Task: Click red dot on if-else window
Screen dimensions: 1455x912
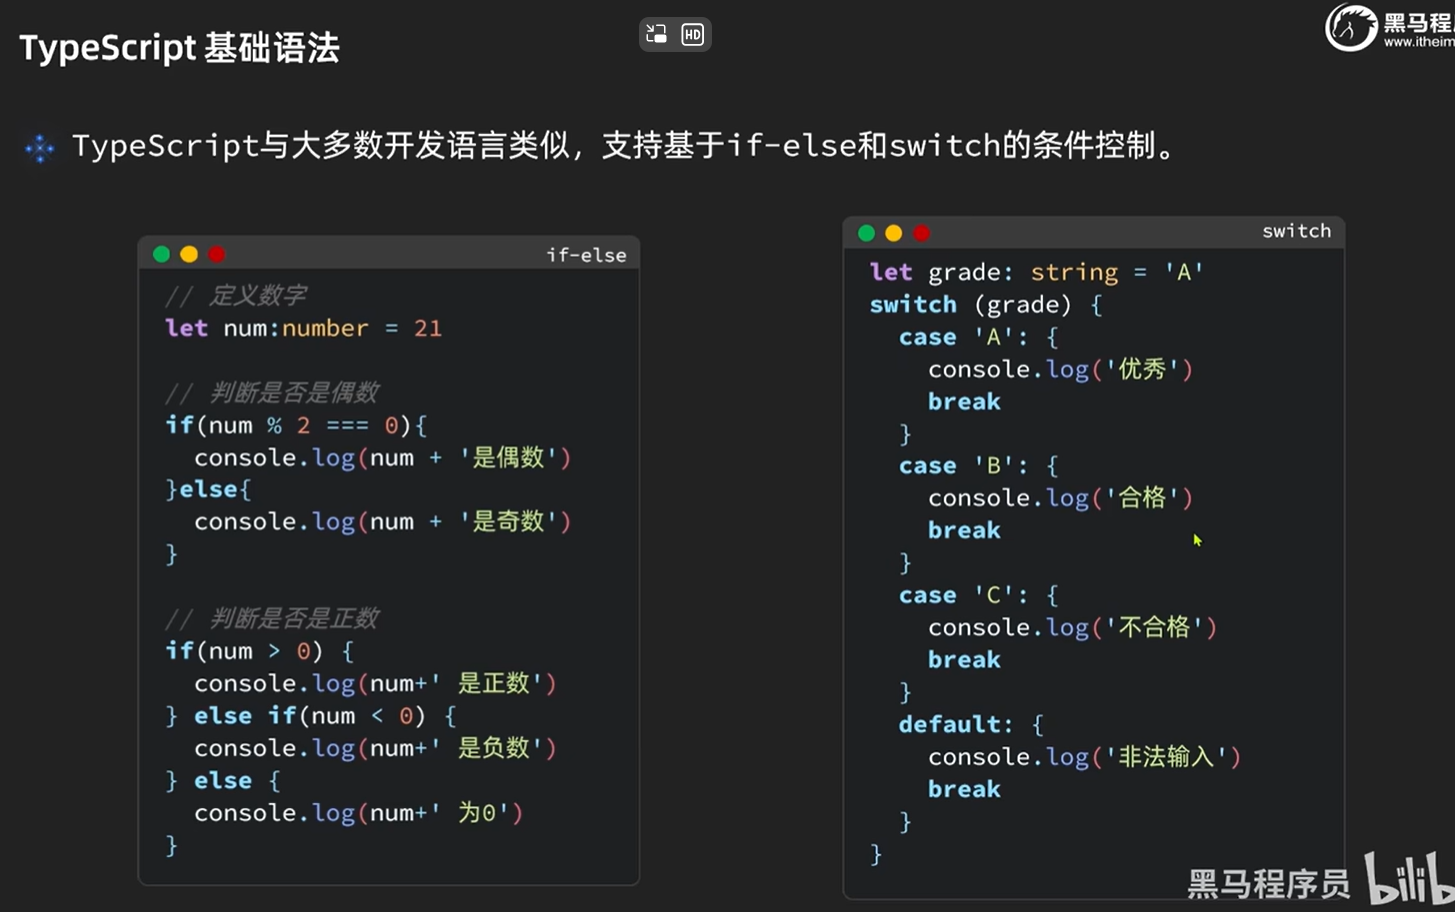Action: tap(217, 254)
